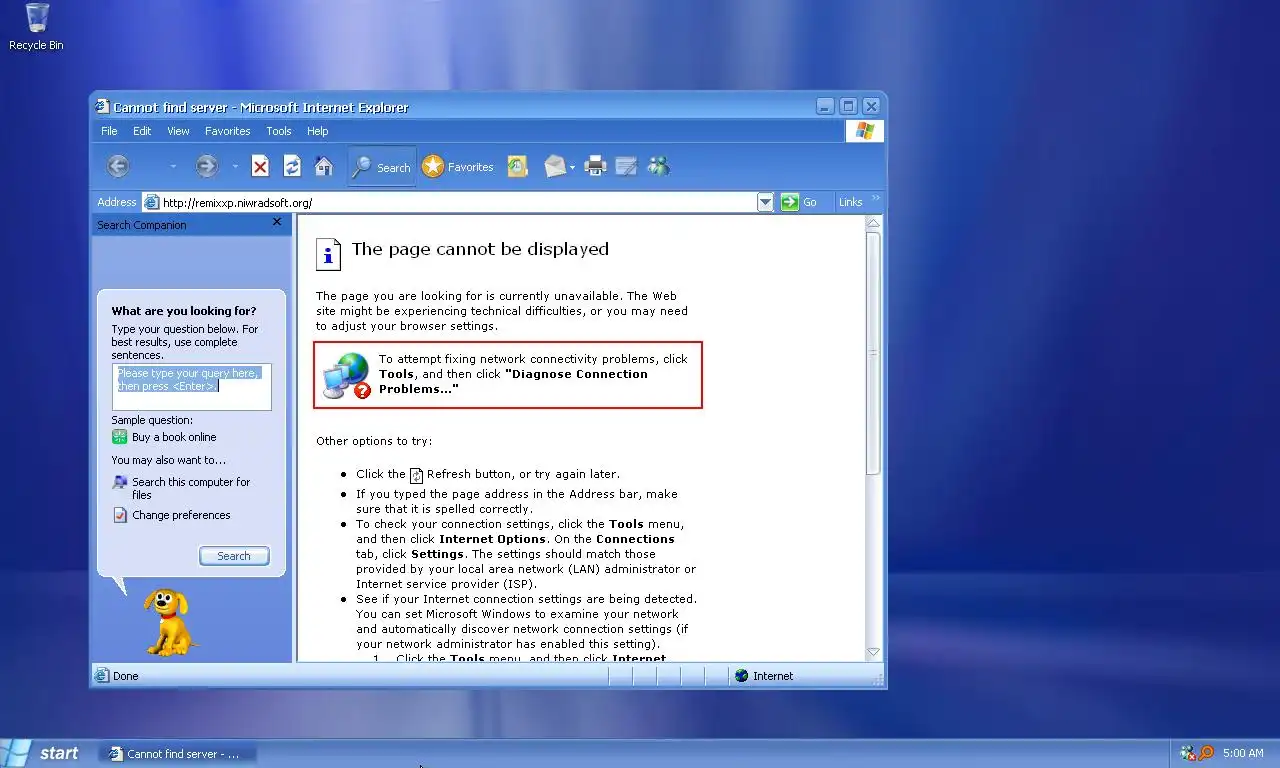Open the Favorites menu
The width and height of the screenshot is (1280, 768).
pyautogui.click(x=228, y=131)
